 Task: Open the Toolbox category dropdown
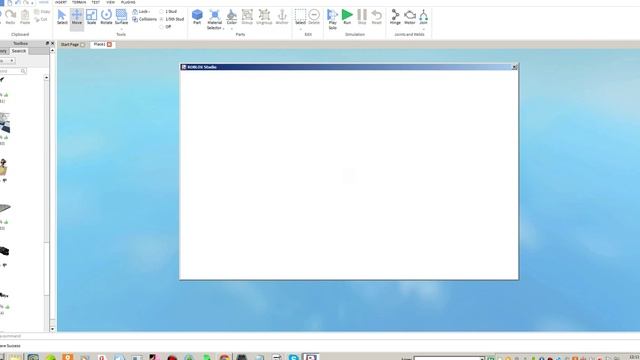12,61
